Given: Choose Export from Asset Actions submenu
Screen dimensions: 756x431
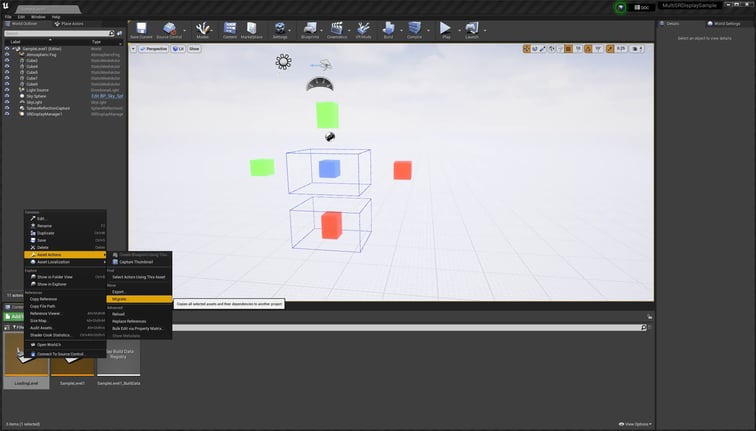Looking at the screenshot, I should 139,292.
